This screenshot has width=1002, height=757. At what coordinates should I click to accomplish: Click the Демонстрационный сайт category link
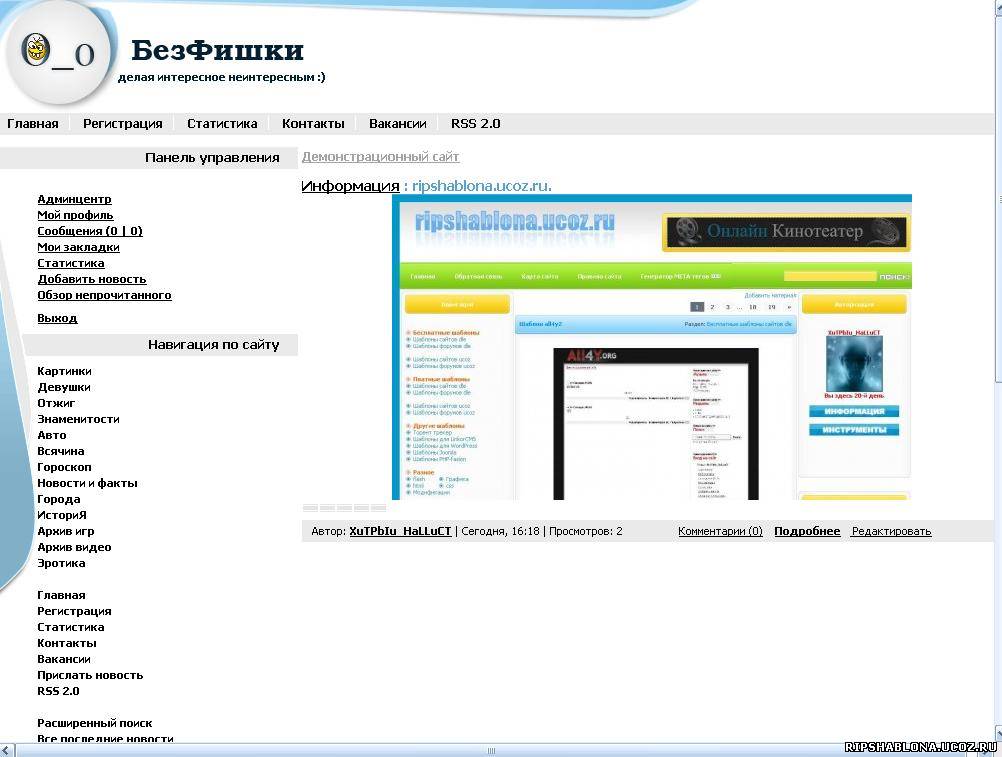pyautogui.click(x=380, y=157)
